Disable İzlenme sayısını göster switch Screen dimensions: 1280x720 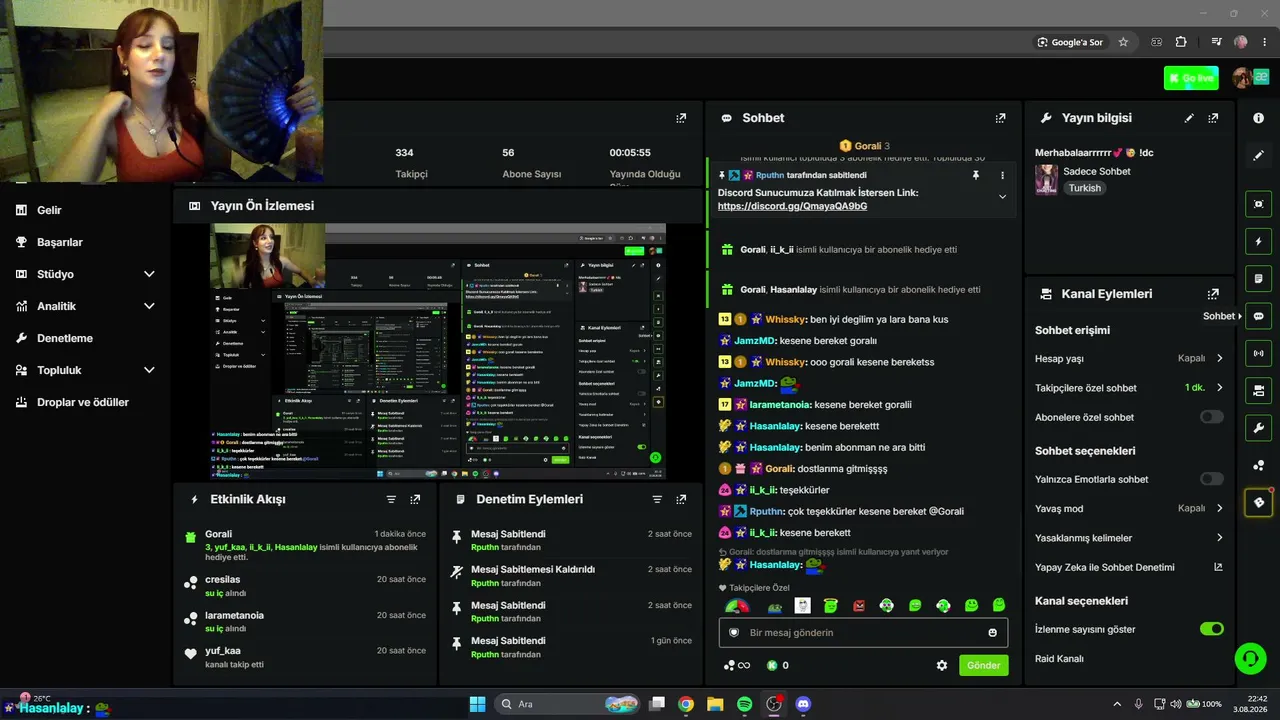[x=1211, y=629]
